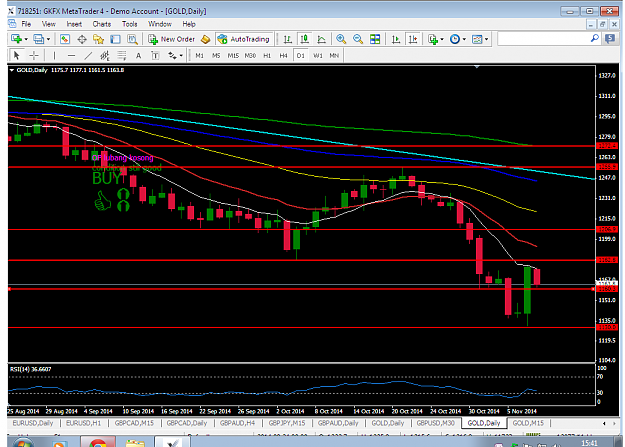Click the search magnifier icon
The image size is (625, 447).
pos(594,39)
